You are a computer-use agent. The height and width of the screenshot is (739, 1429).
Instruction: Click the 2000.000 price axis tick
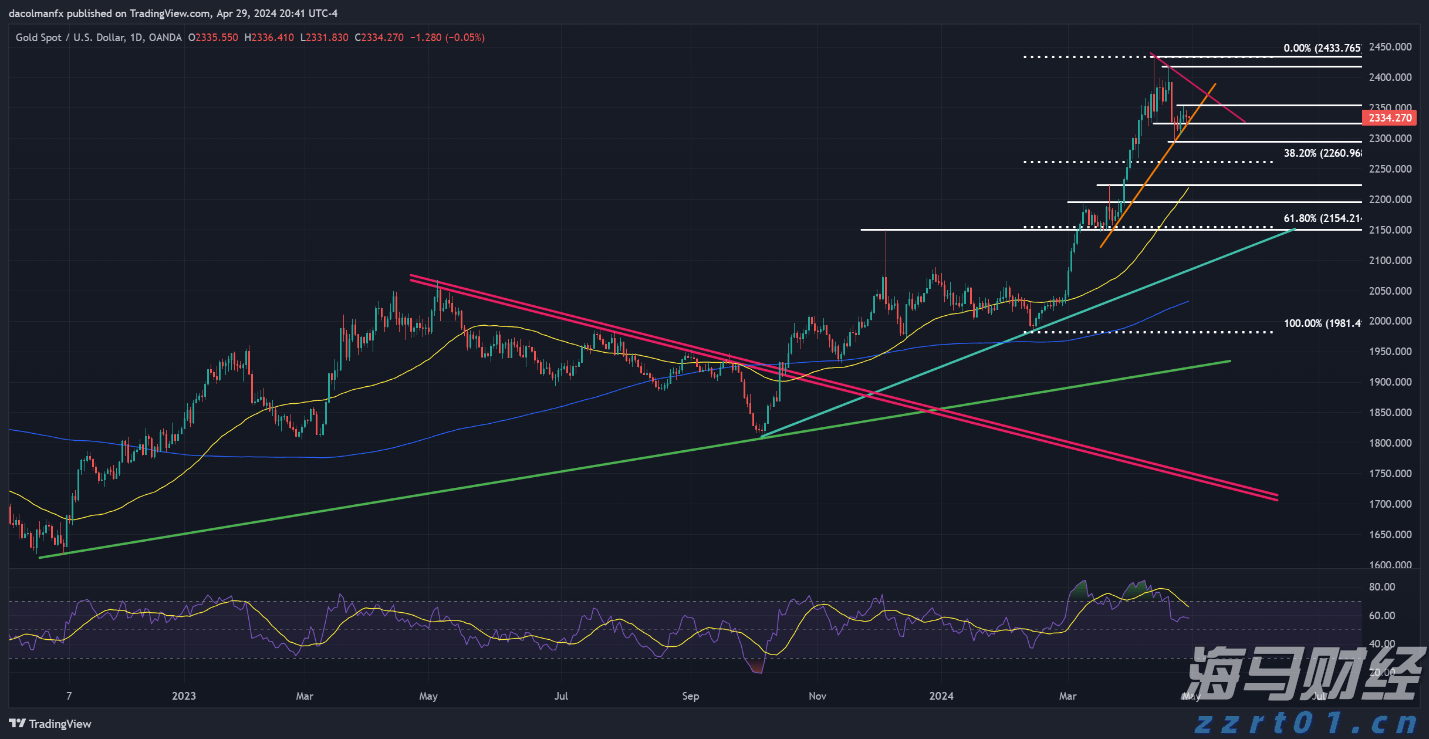pyautogui.click(x=1389, y=321)
